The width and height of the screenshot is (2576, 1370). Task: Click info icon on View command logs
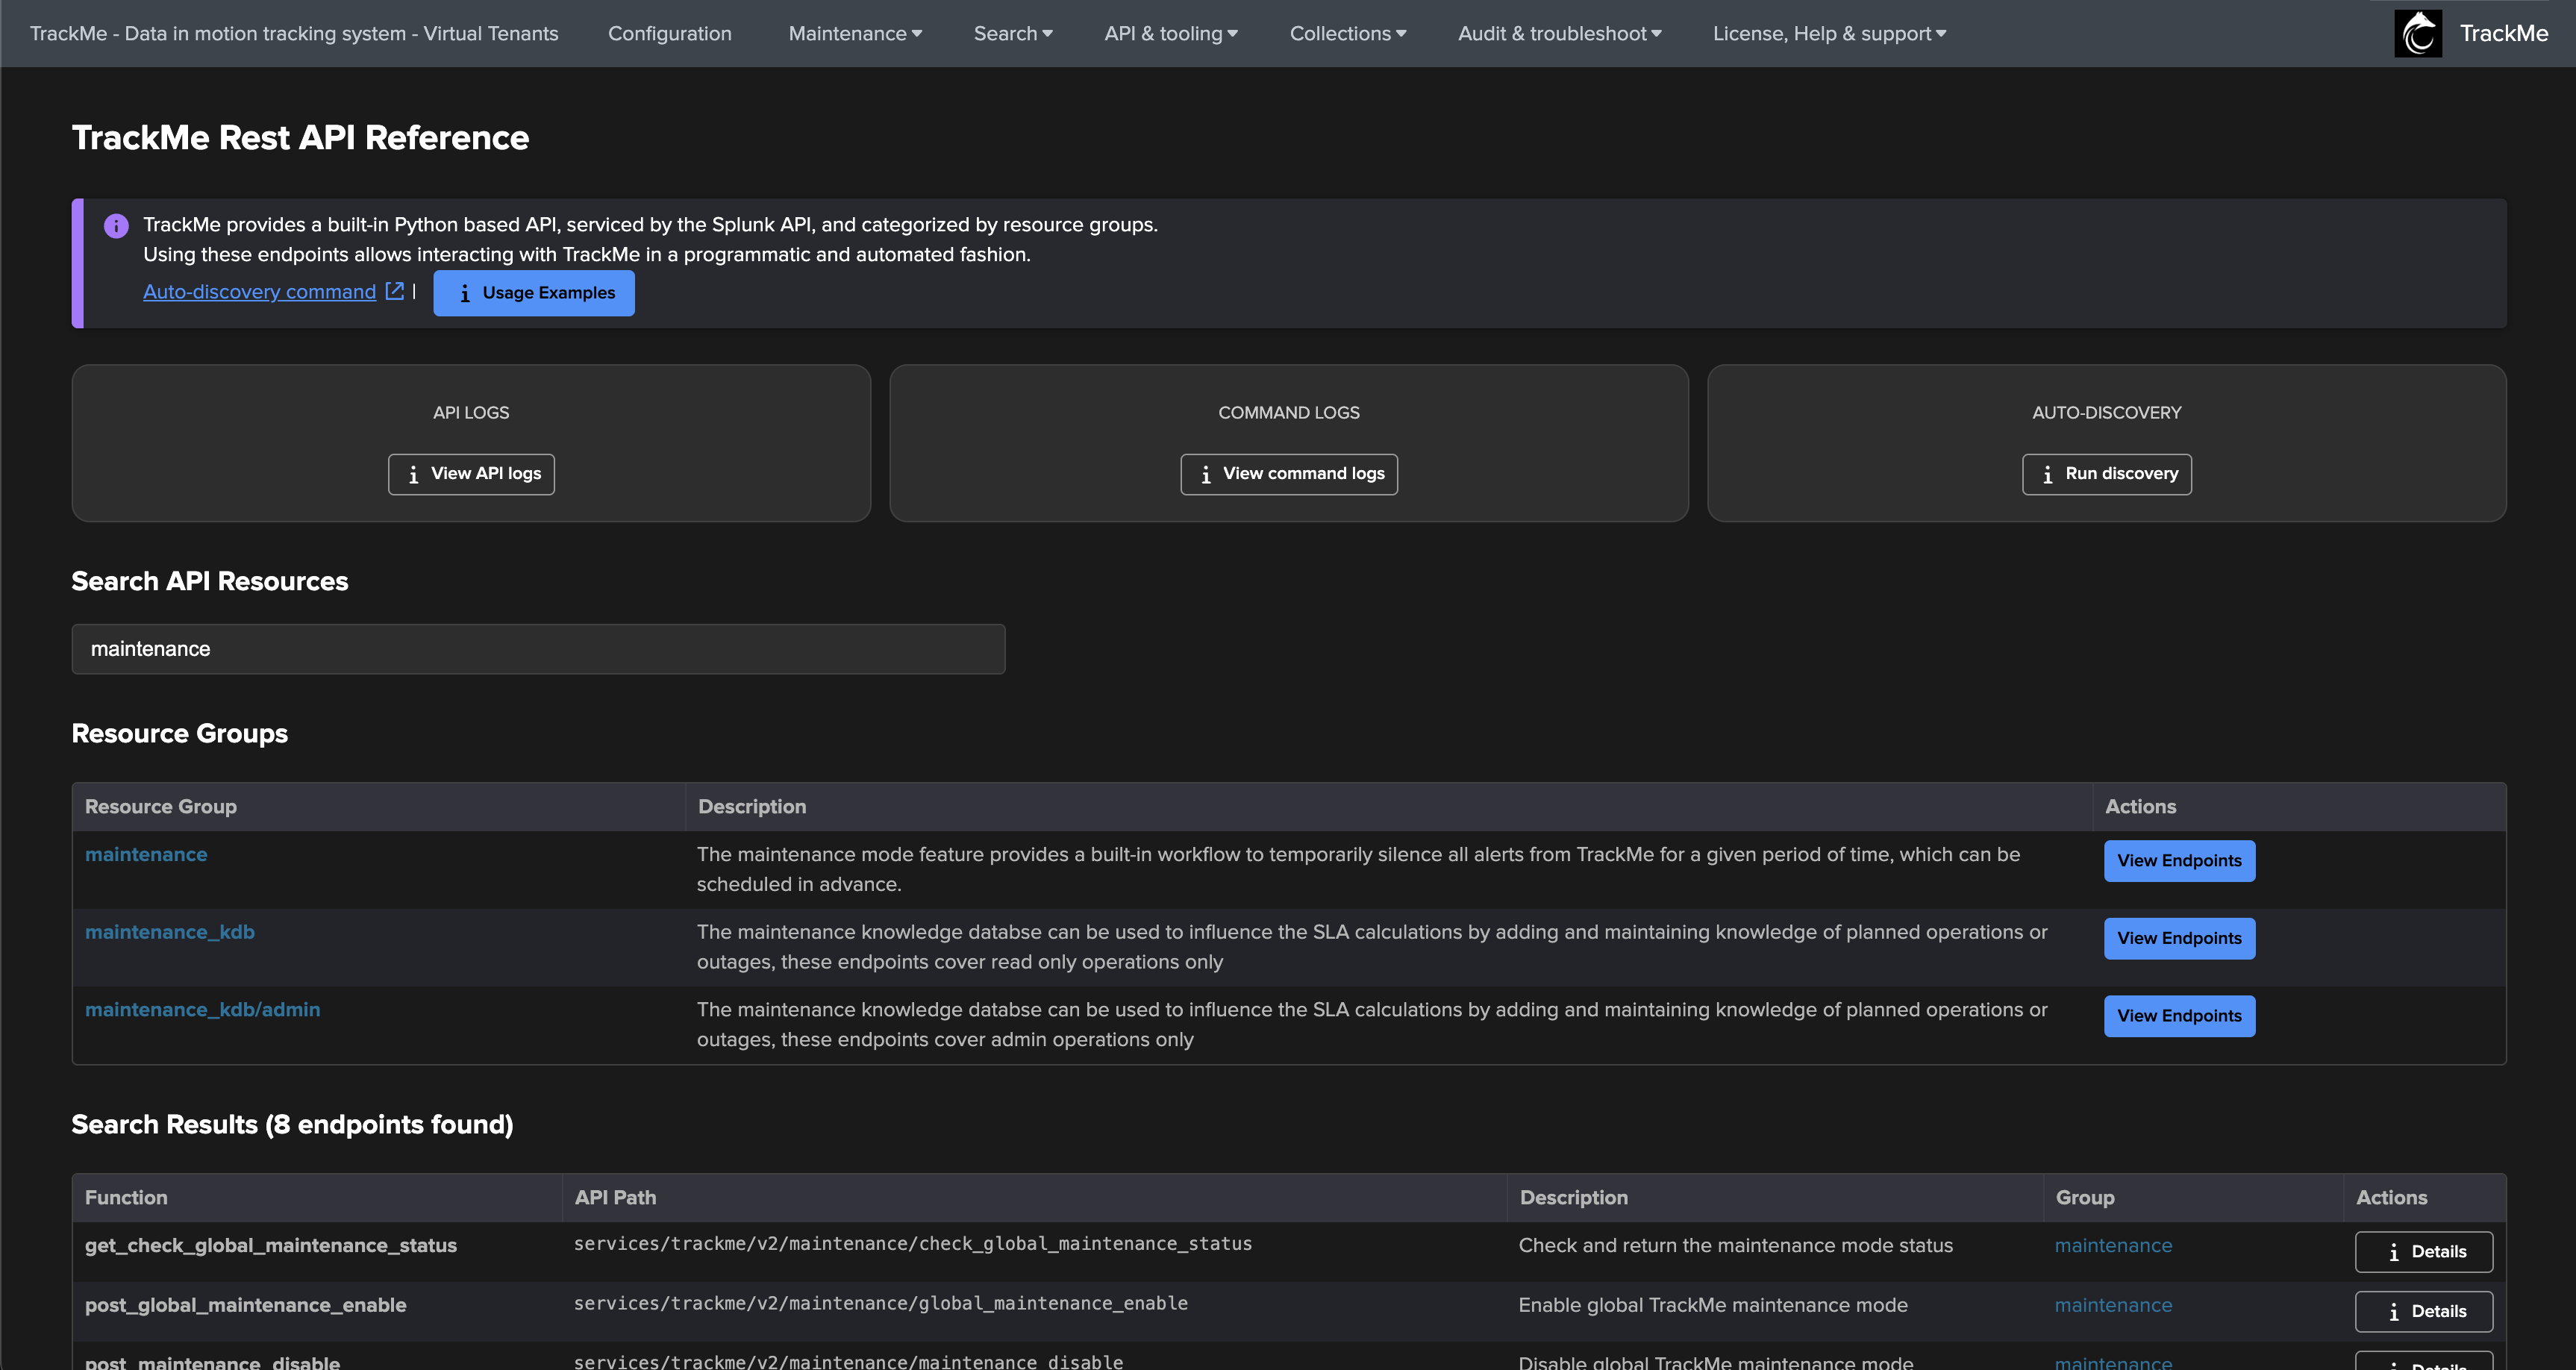point(1205,474)
